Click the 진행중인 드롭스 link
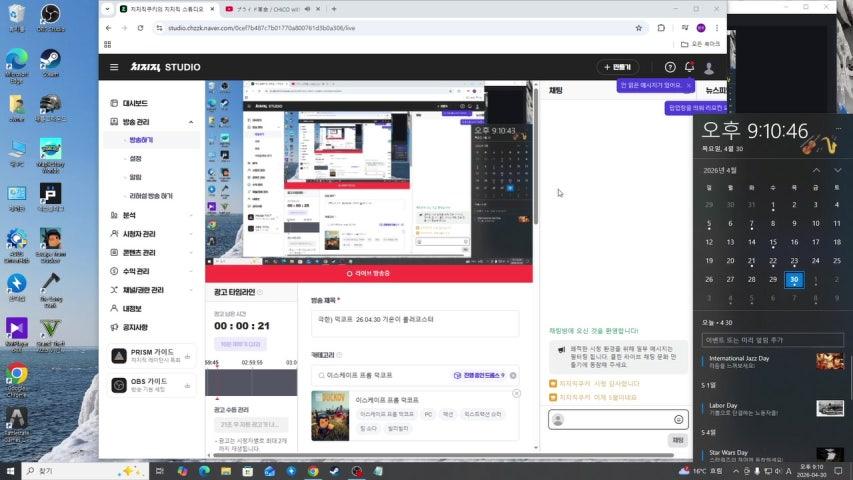853x480 pixels. [479, 375]
